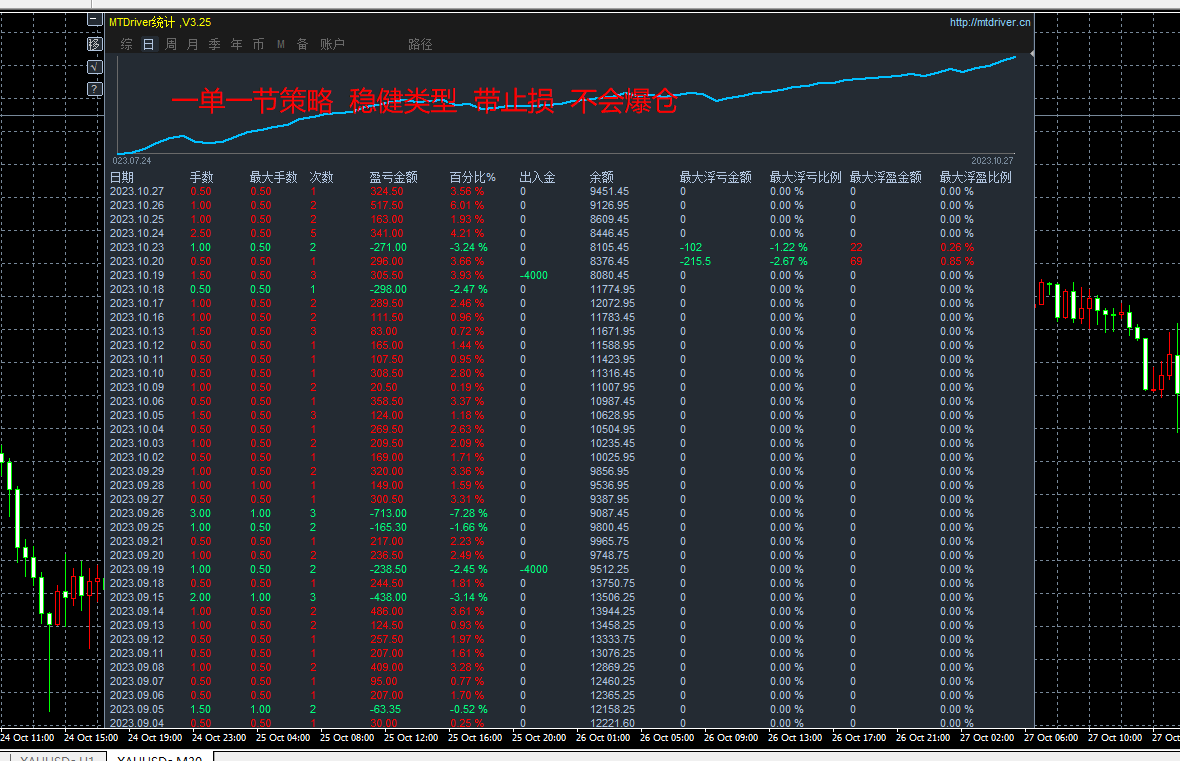Click the 最大浮亏金额 column header
The height and width of the screenshot is (761, 1180).
tap(716, 178)
